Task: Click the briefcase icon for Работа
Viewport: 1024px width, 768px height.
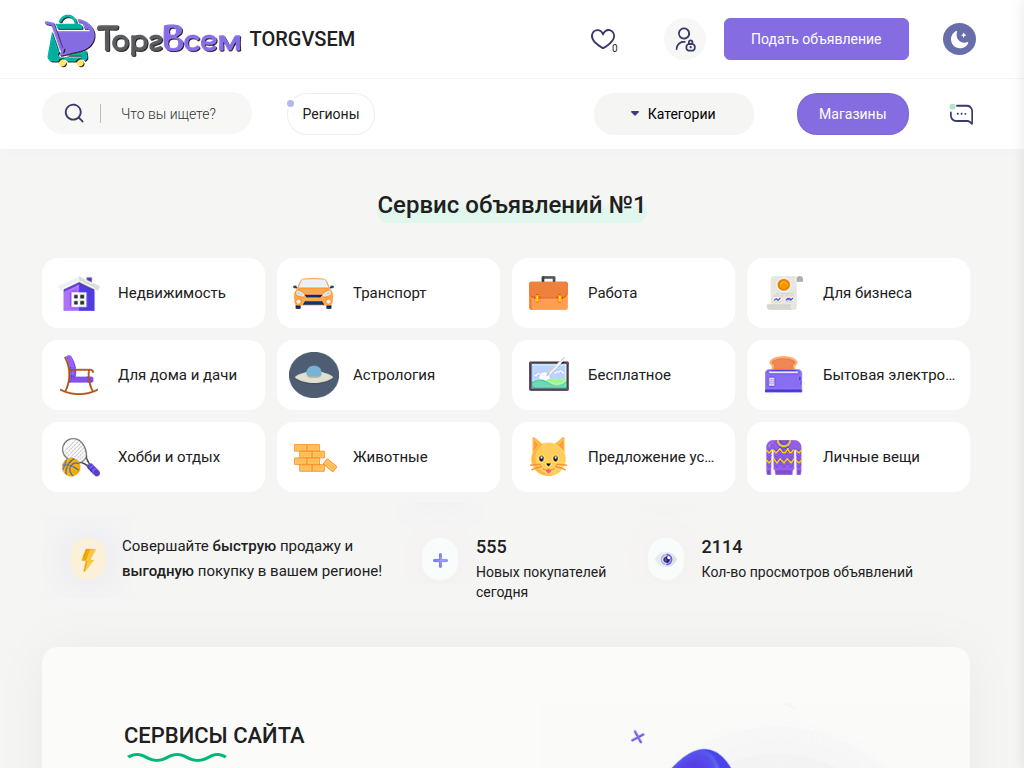Action: click(x=547, y=292)
